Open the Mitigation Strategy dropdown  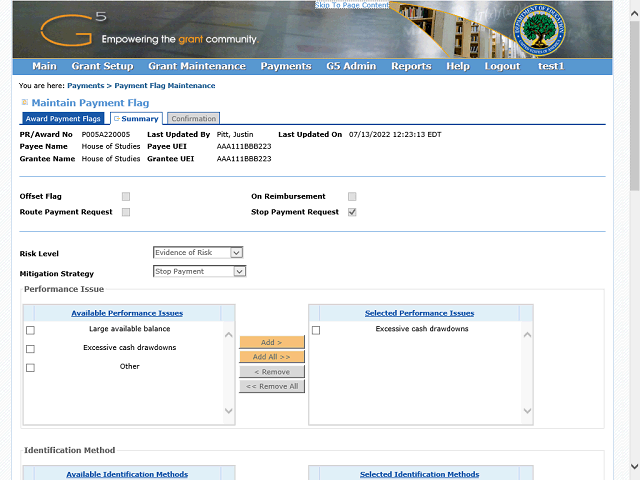199,271
